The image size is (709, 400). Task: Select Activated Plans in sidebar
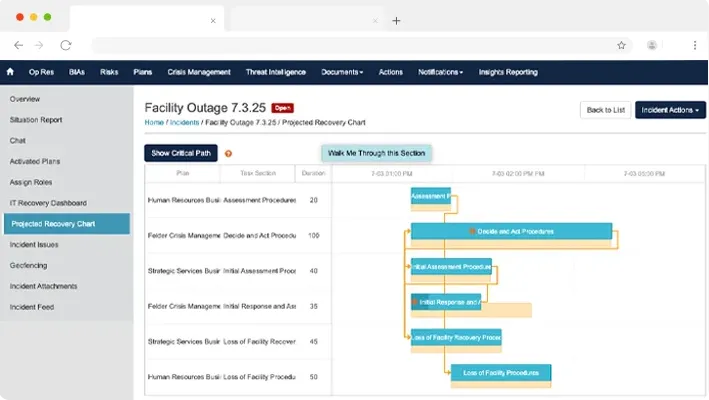(66, 161)
